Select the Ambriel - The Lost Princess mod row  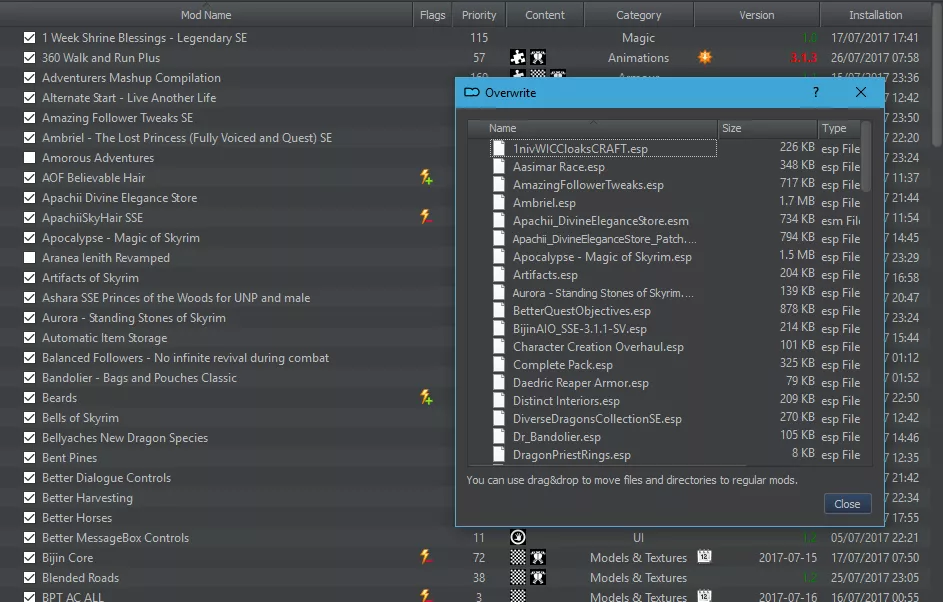tap(187, 138)
